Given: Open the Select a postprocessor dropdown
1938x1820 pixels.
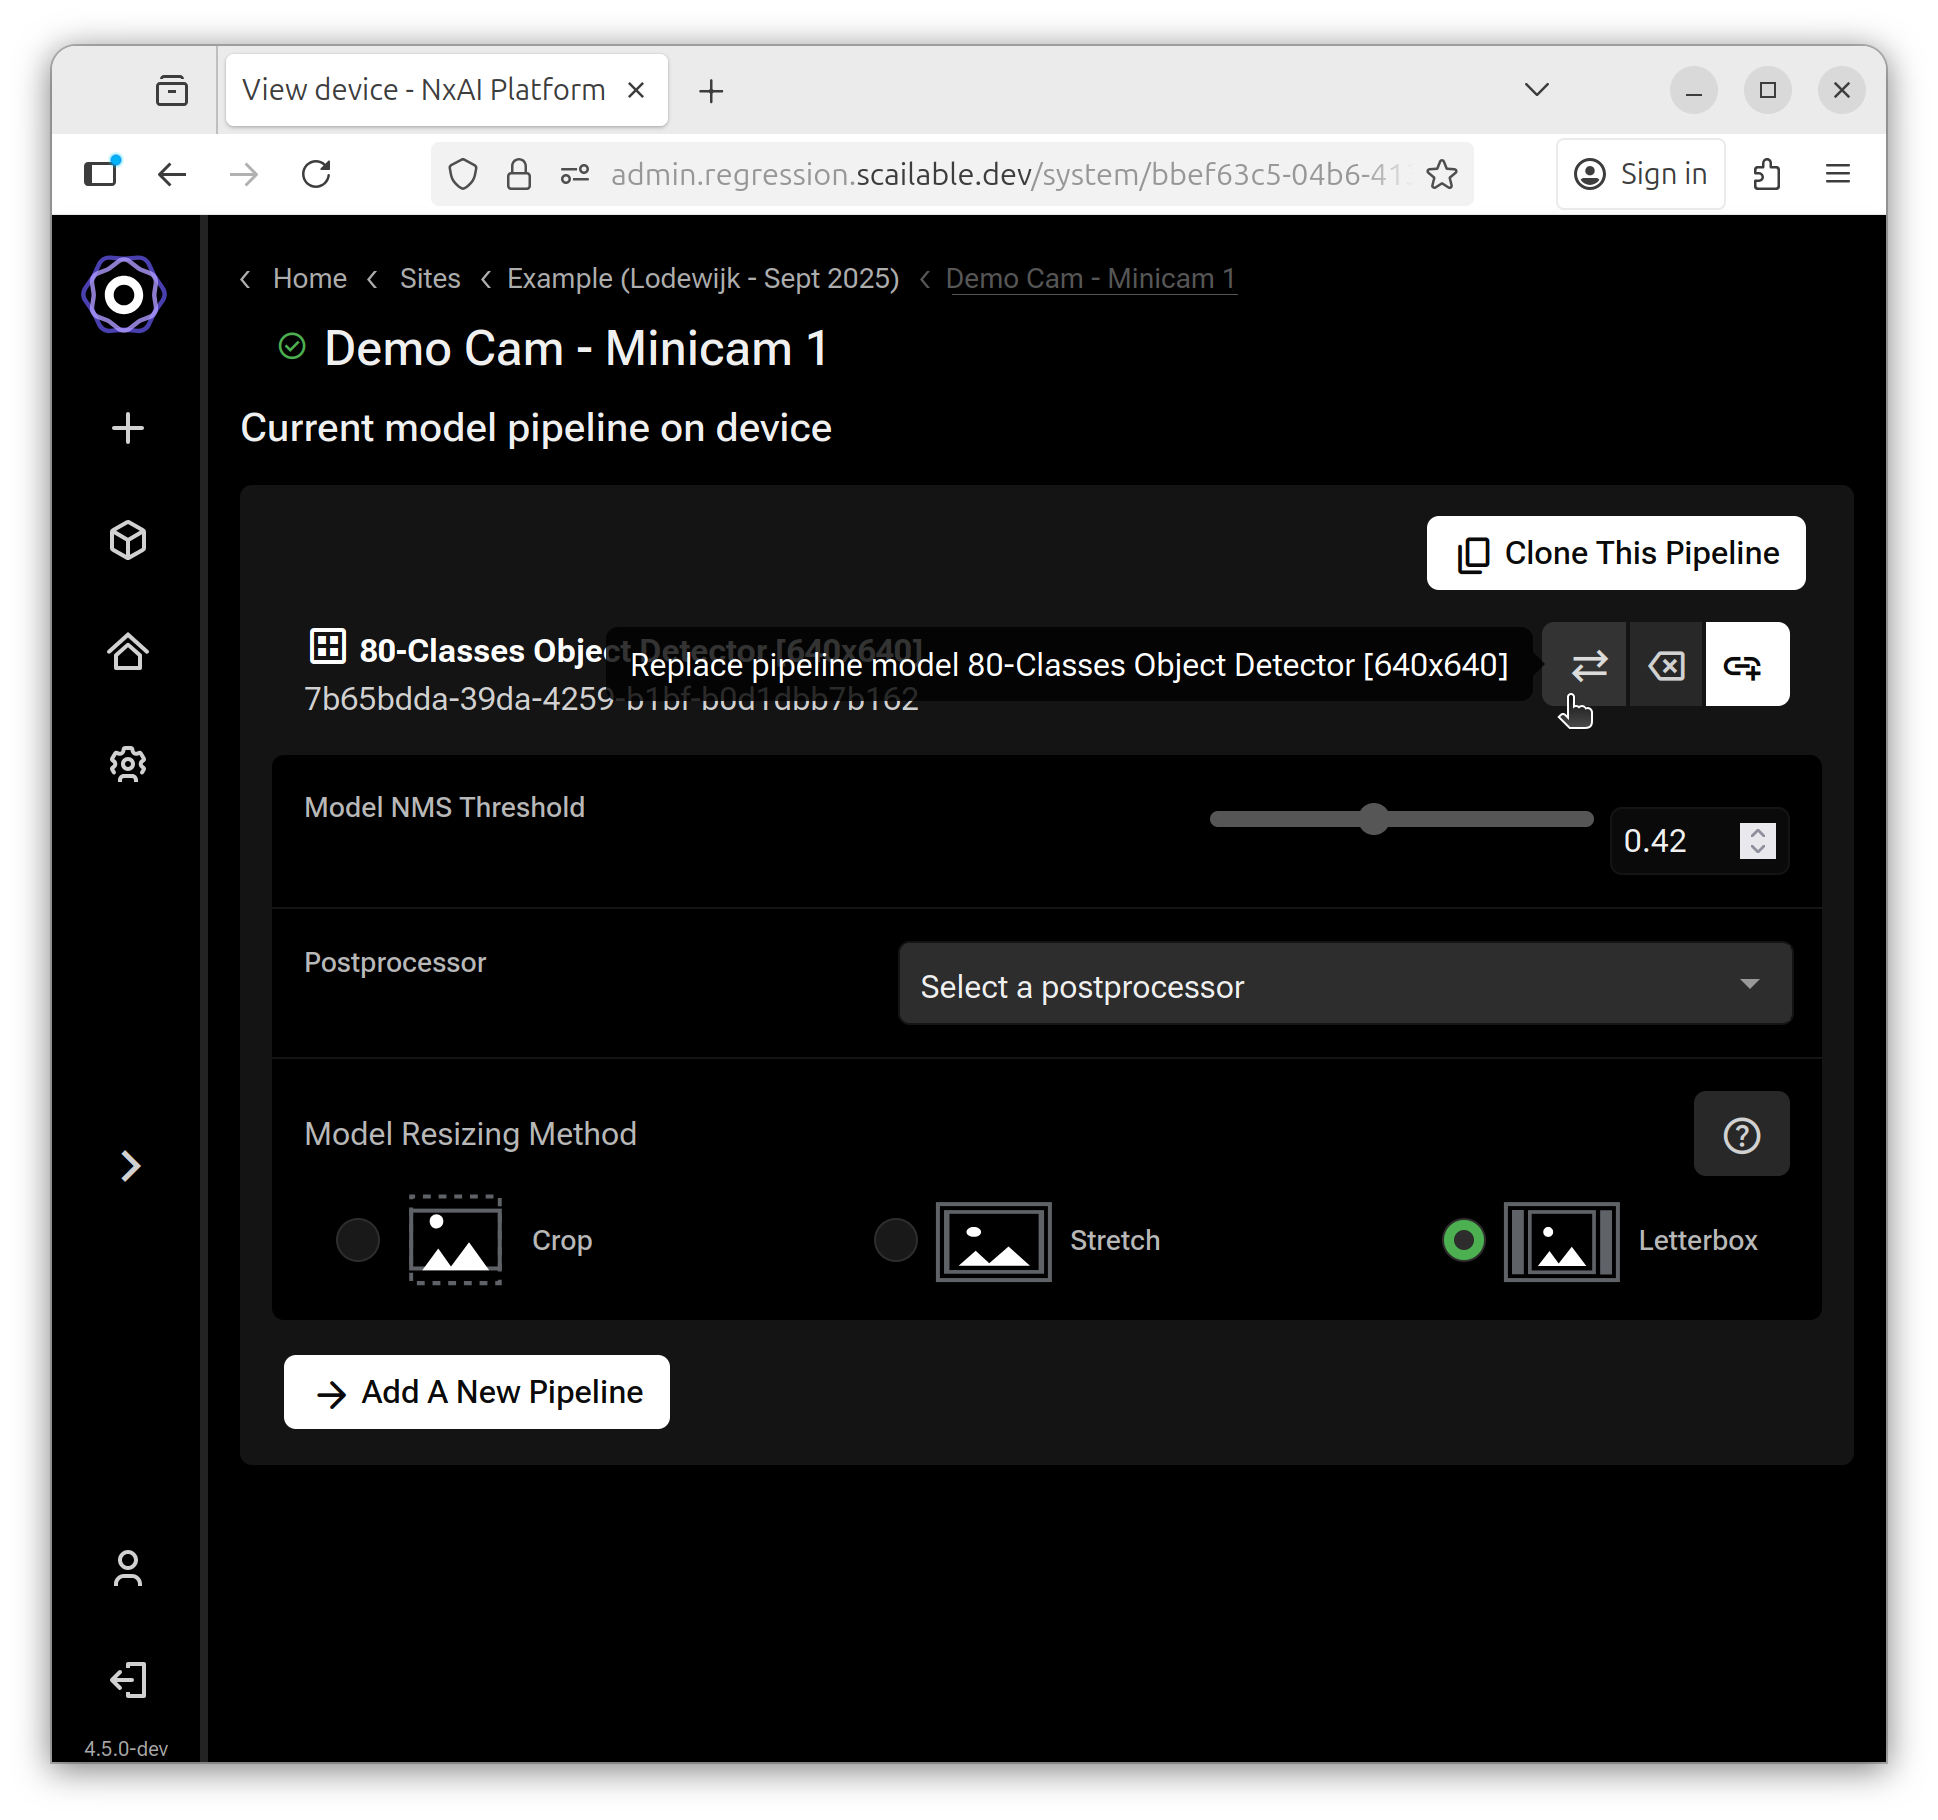Looking at the screenshot, I should tap(1344, 985).
